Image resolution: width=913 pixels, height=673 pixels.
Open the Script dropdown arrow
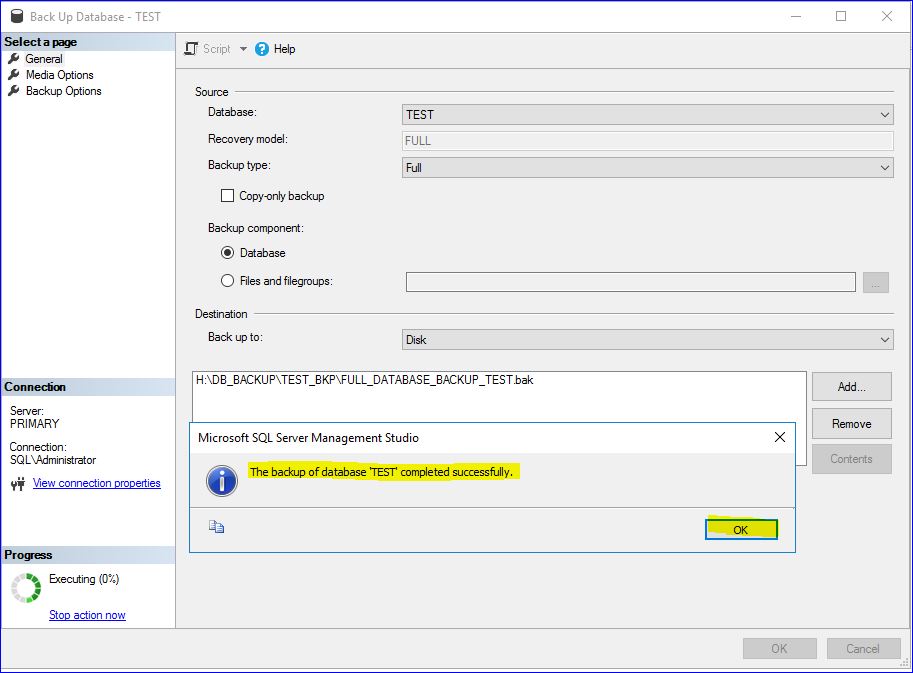coord(243,49)
